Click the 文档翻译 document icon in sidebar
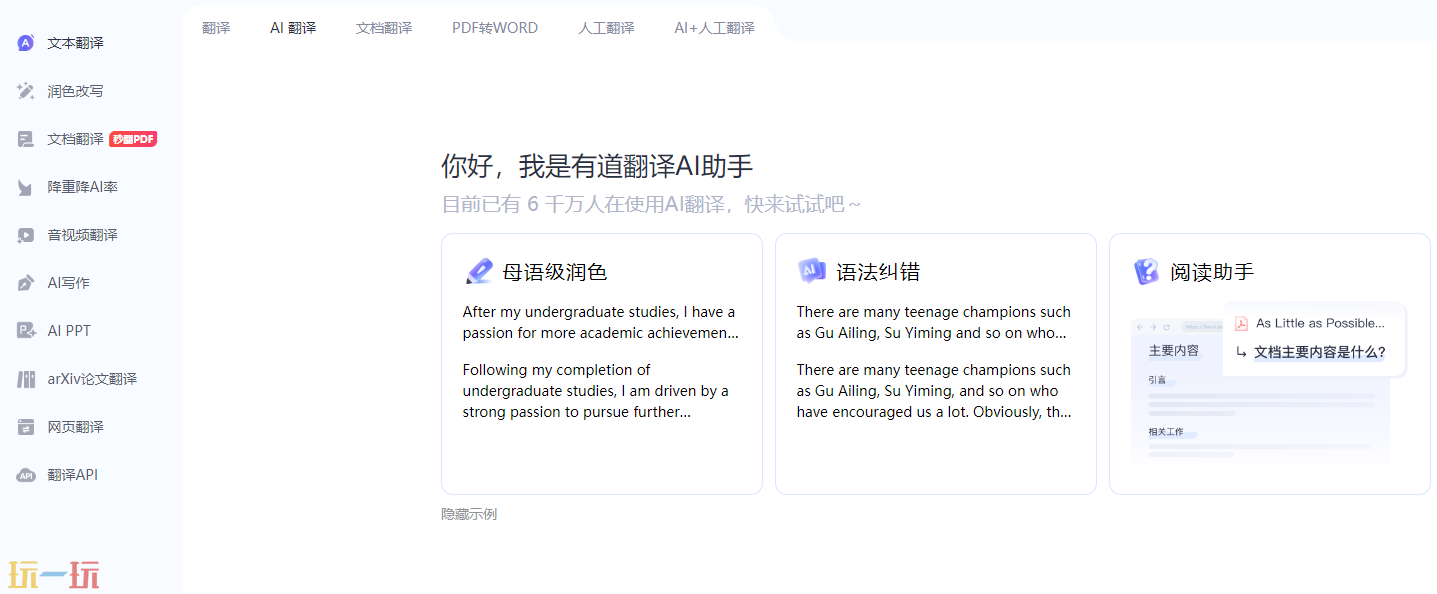Image resolution: width=1437 pixels, height=594 pixels. point(26,139)
